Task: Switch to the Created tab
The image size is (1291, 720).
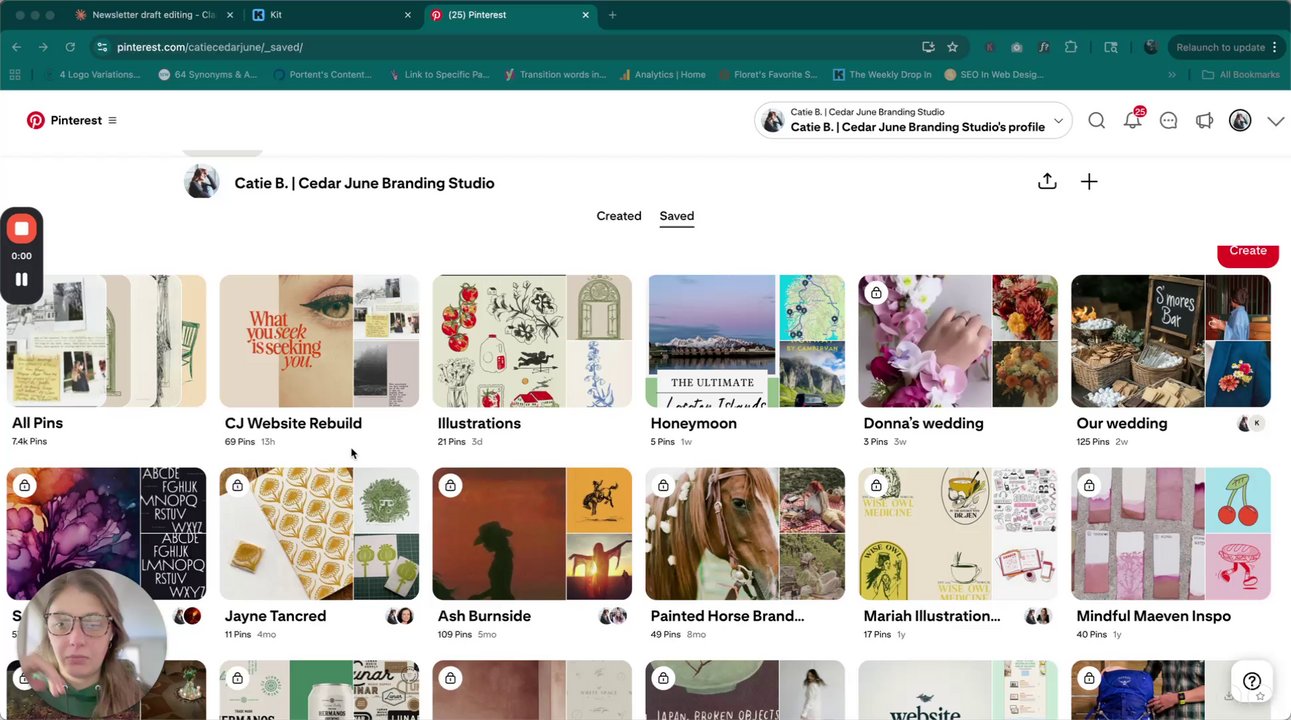Action: (619, 216)
